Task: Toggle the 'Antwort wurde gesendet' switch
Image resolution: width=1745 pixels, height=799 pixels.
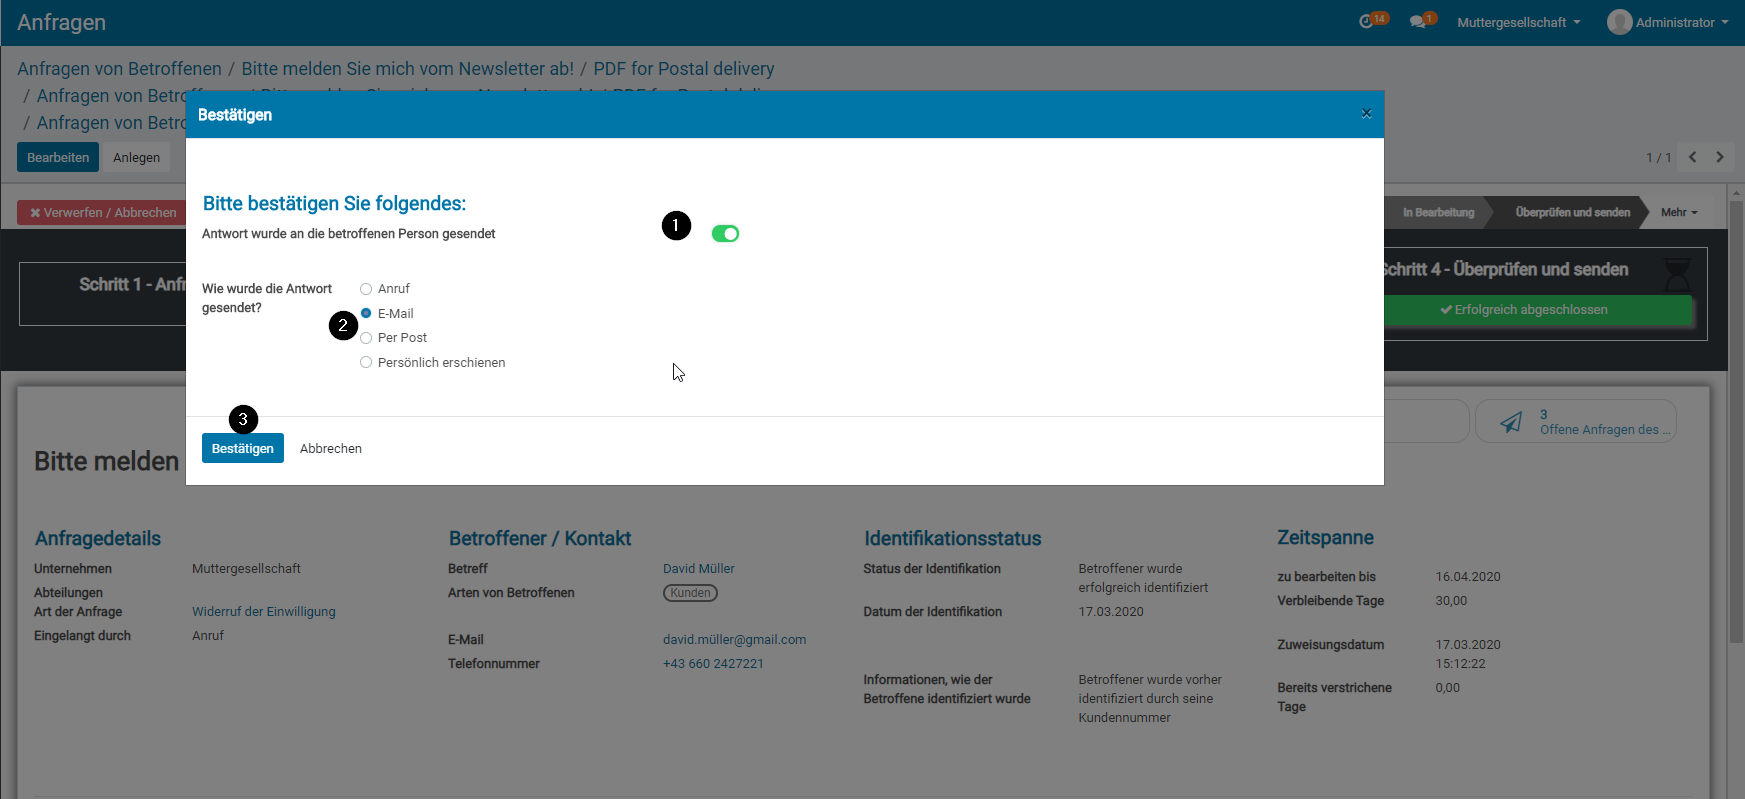Action: tap(725, 234)
